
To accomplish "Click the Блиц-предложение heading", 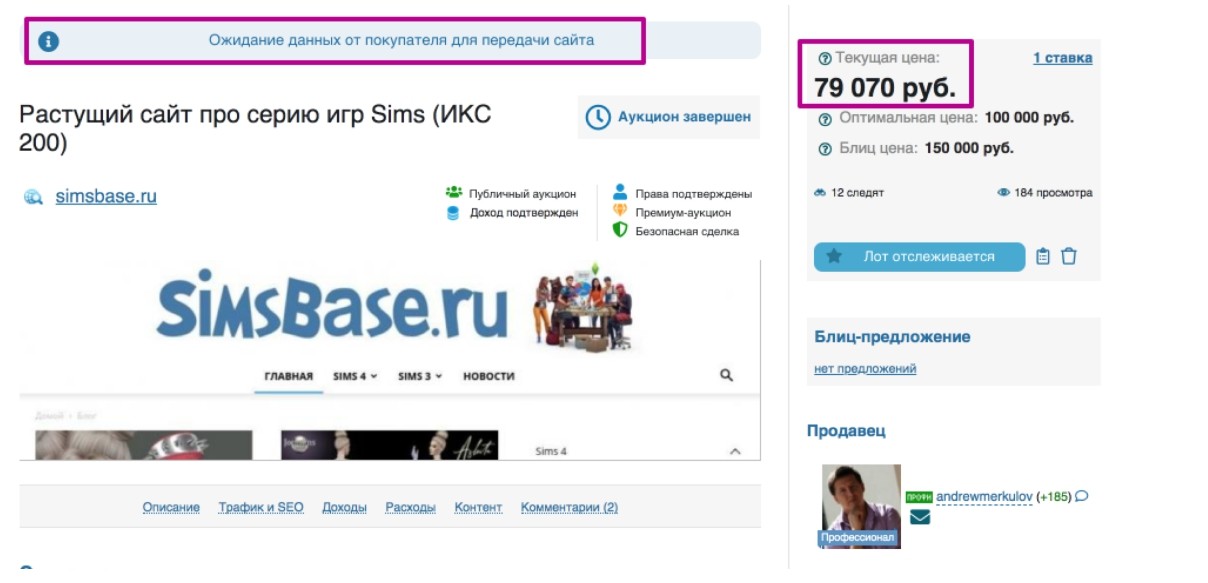I will [893, 337].
